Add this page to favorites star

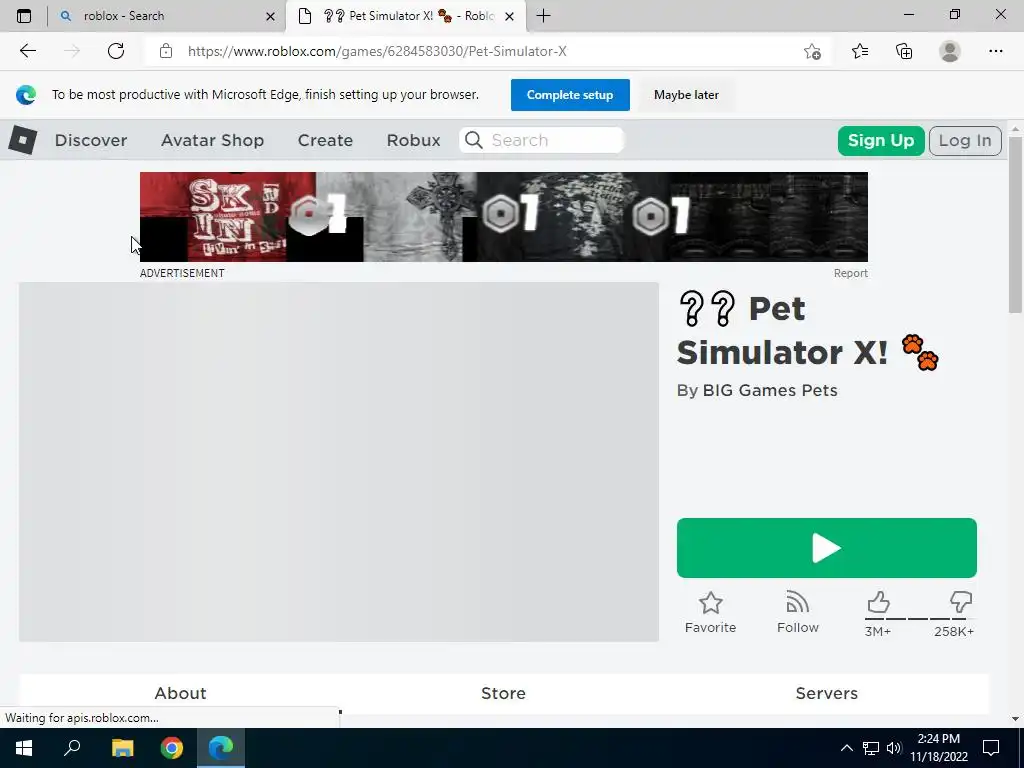(x=812, y=51)
